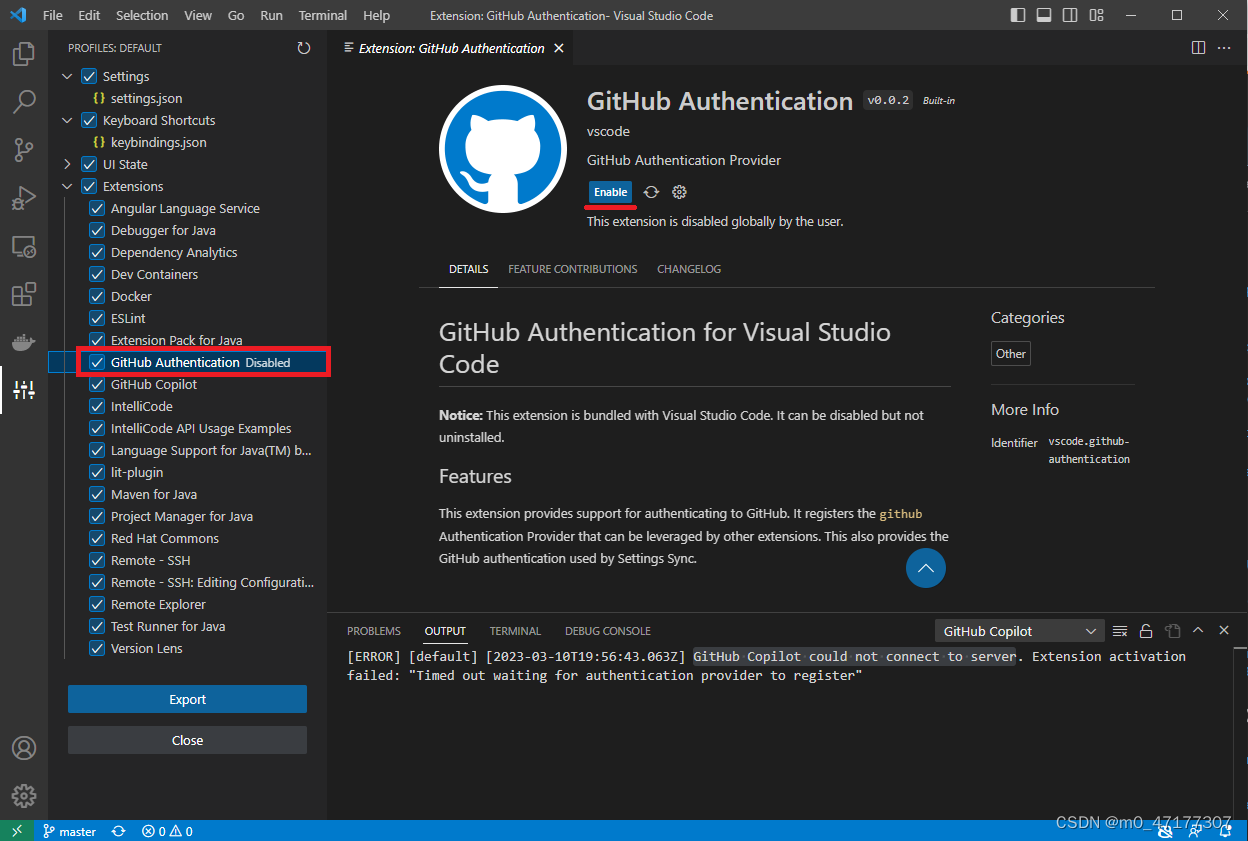Open the Docker view in activity bar
The height and width of the screenshot is (841, 1248).
coord(24,342)
